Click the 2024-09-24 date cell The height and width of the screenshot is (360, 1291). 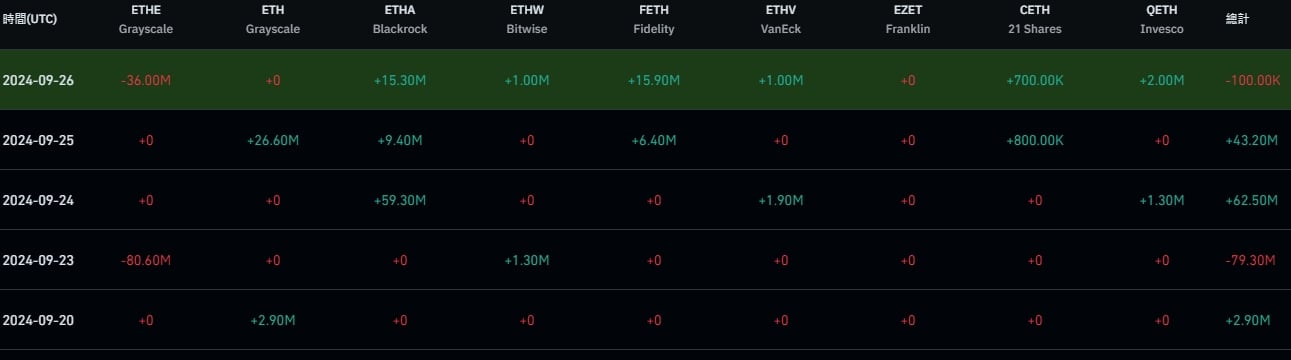point(38,200)
